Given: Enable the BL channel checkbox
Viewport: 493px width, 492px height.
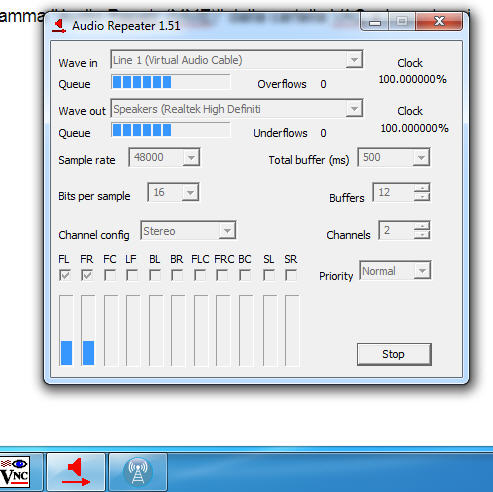Looking at the screenshot, I should 155,275.
